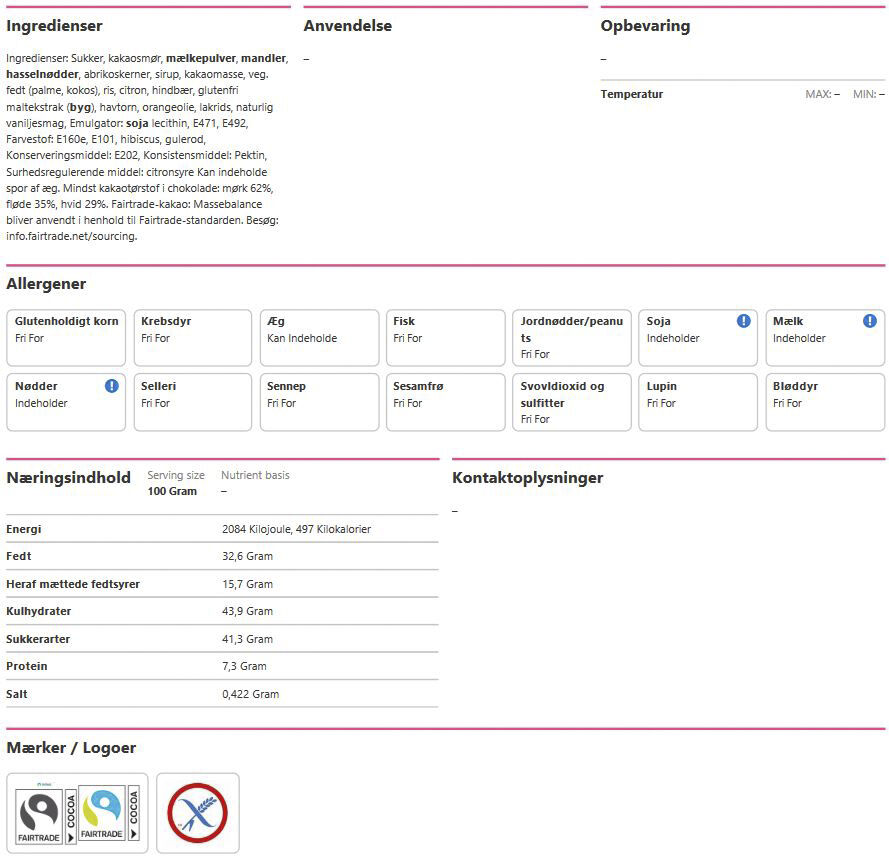Click the info.fairtrade.net/sourcing text

pos(71,236)
